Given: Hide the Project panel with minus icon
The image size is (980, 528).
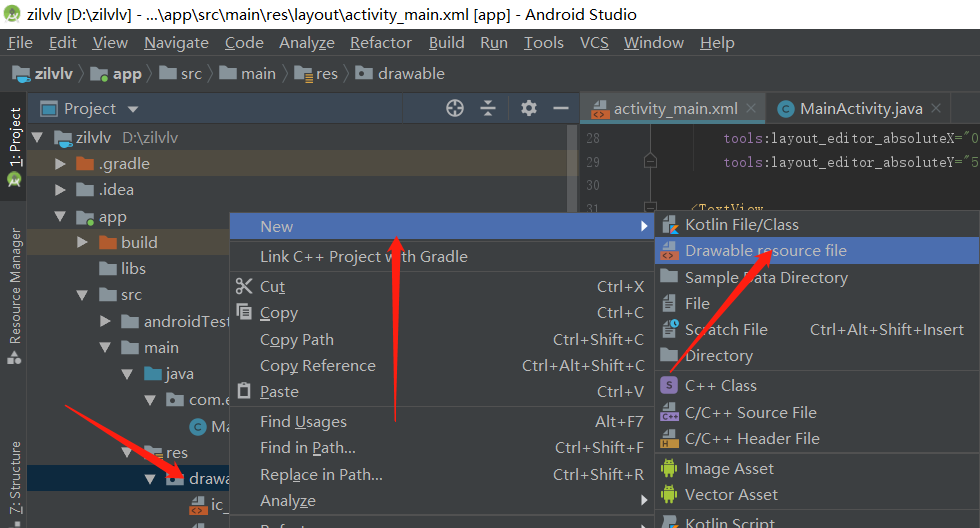Looking at the screenshot, I should pos(561,108).
